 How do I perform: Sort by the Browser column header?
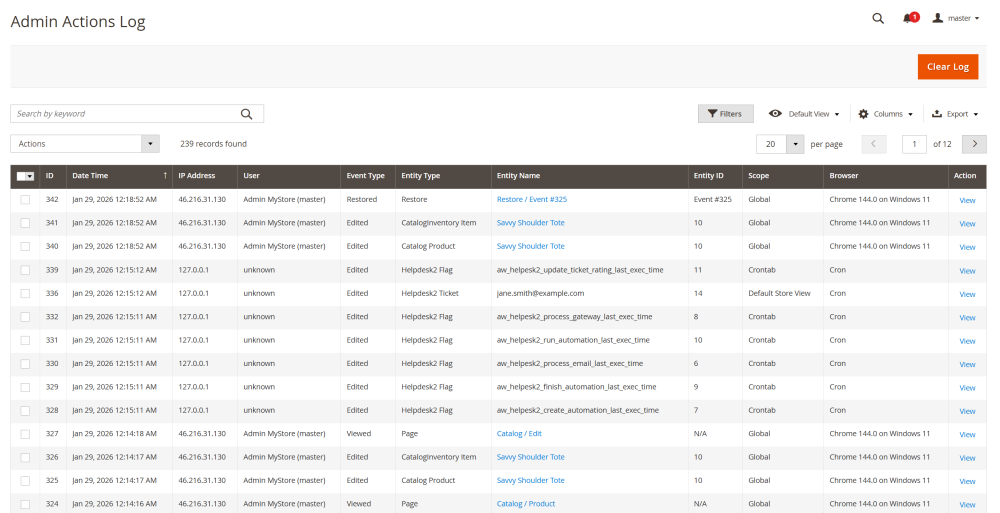tap(886, 175)
